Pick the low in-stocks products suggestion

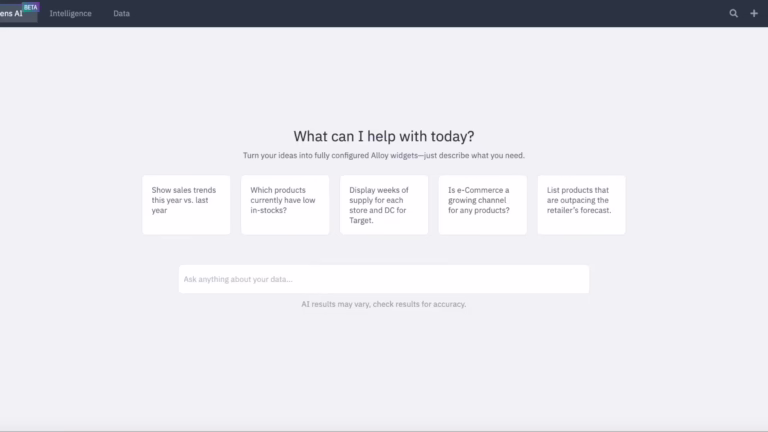pyautogui.click(x=285, y=204)
